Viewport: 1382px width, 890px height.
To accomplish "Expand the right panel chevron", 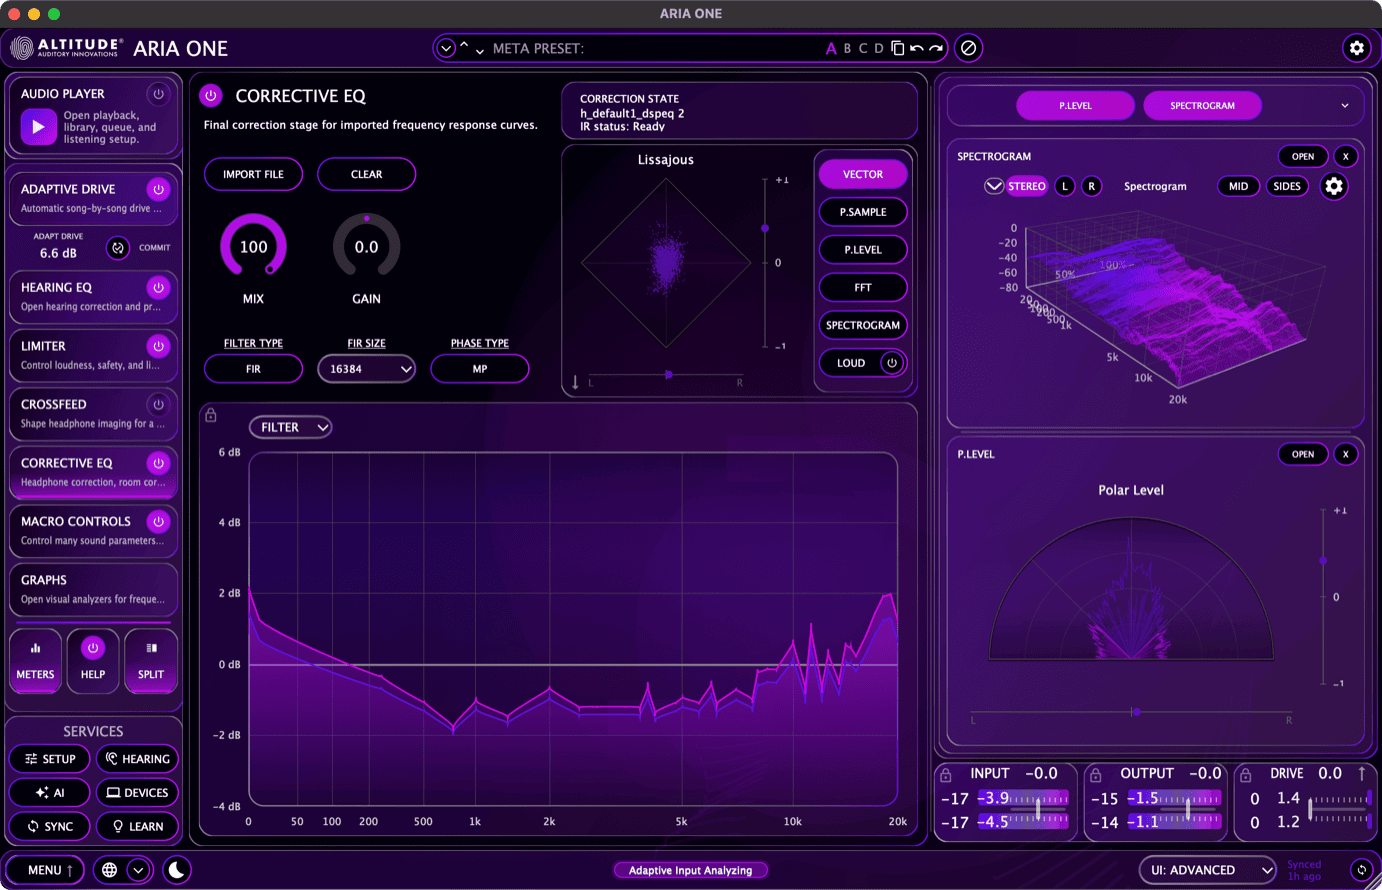I will click(x=1345, y=106).
